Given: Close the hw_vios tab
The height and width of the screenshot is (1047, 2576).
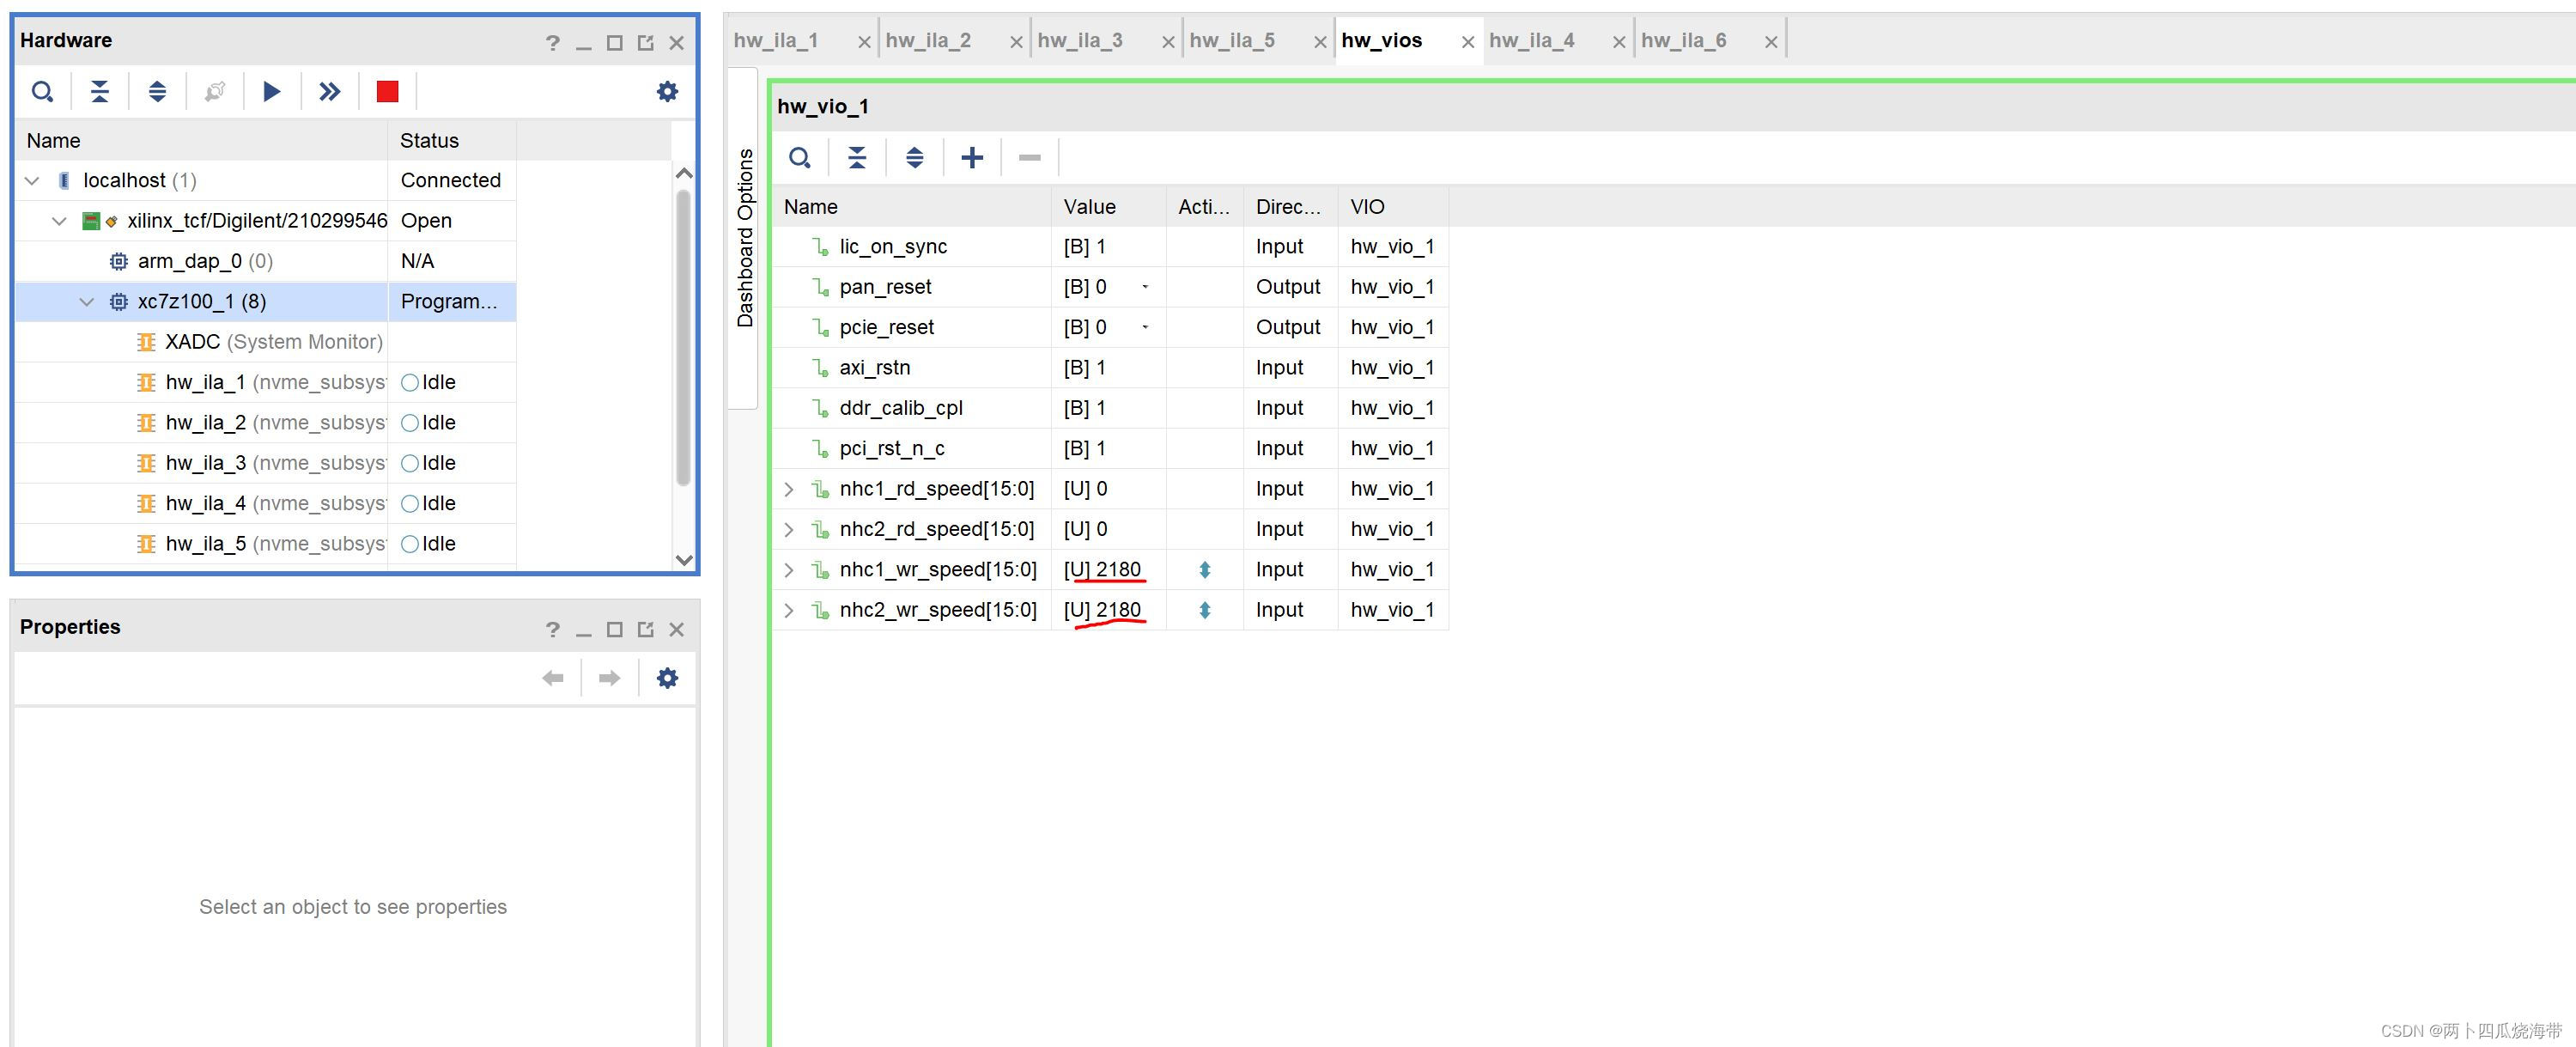Looking at the screenshot, I should point(1467,42).
